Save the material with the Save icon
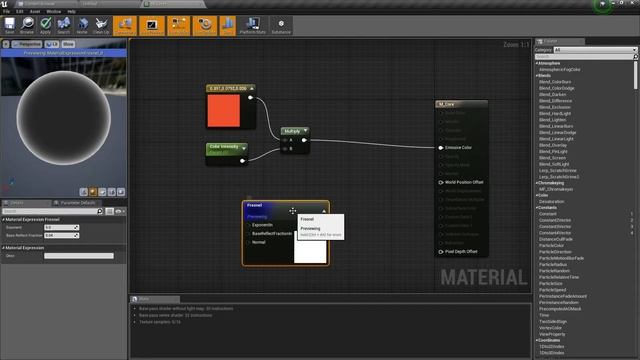Screen dimensions: 640x360 click(9, 26)
